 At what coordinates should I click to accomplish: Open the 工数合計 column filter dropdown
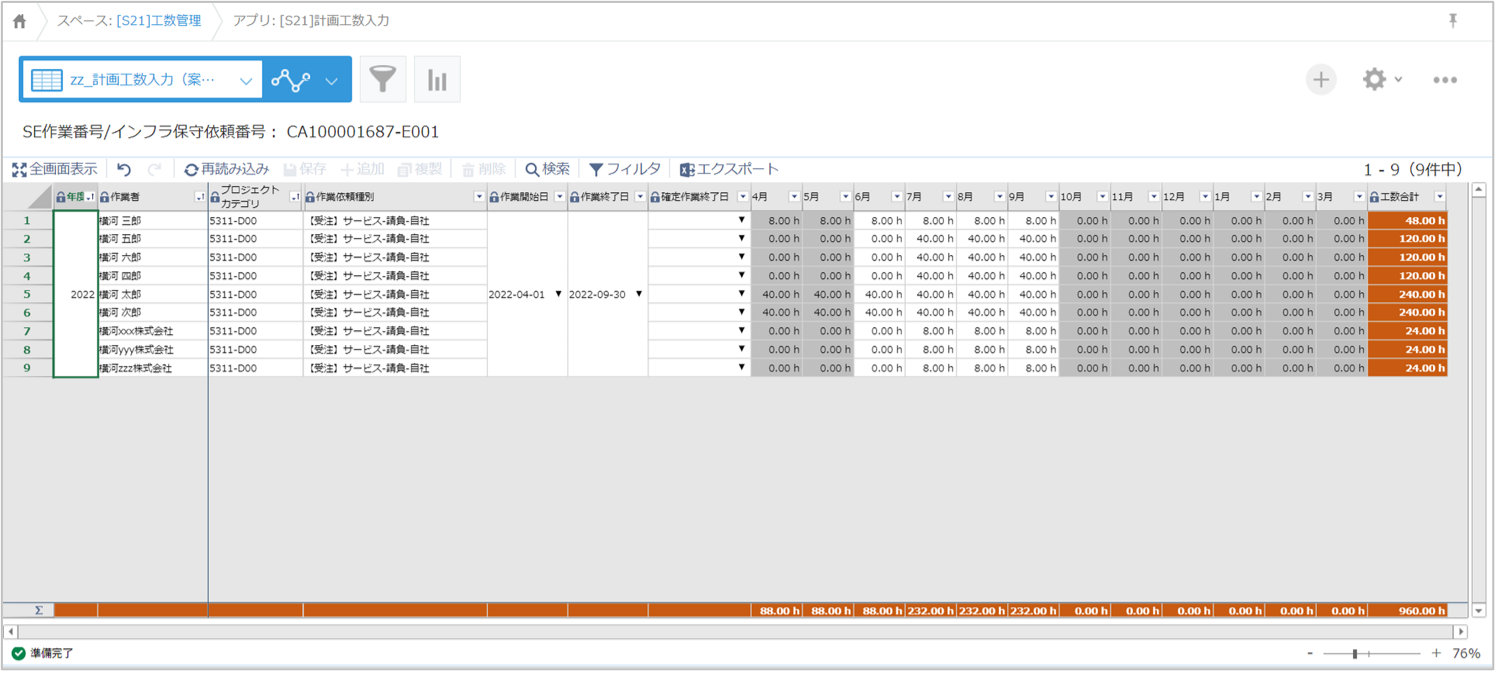(1440, 197)
